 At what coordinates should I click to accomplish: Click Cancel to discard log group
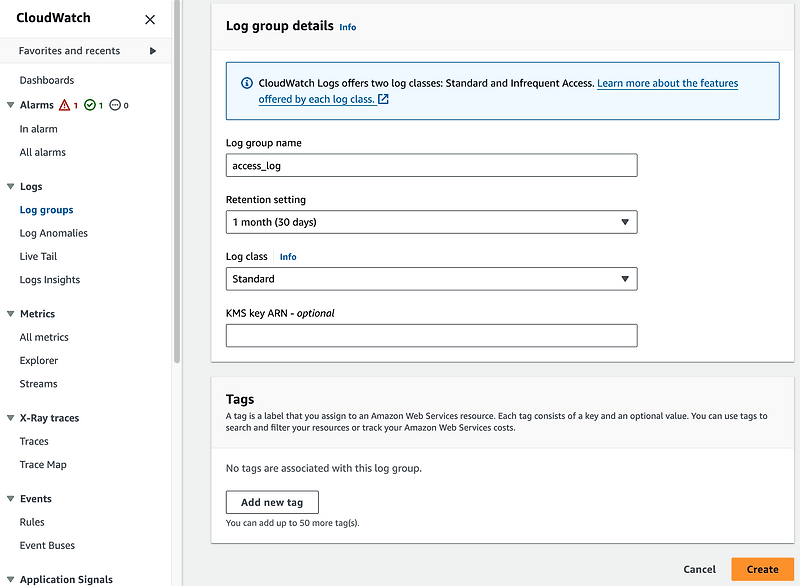[699, 569]
